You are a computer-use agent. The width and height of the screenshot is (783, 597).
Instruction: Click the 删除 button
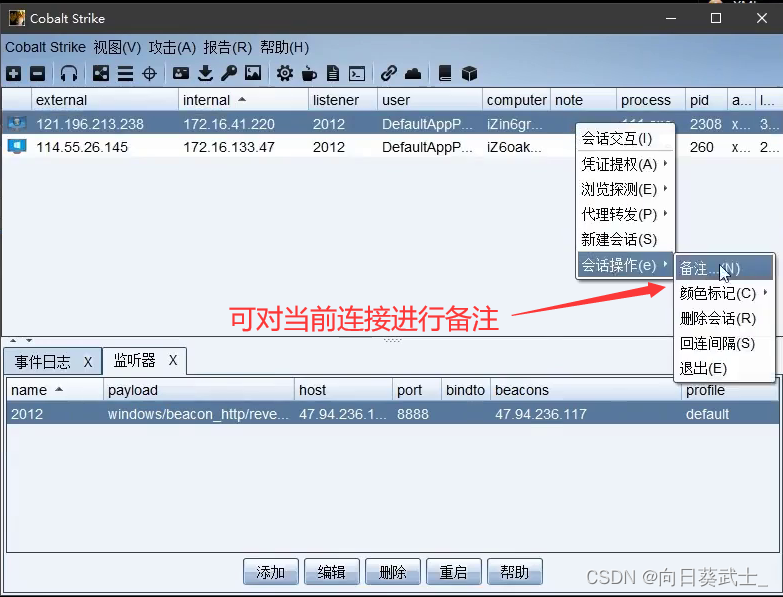392,572
